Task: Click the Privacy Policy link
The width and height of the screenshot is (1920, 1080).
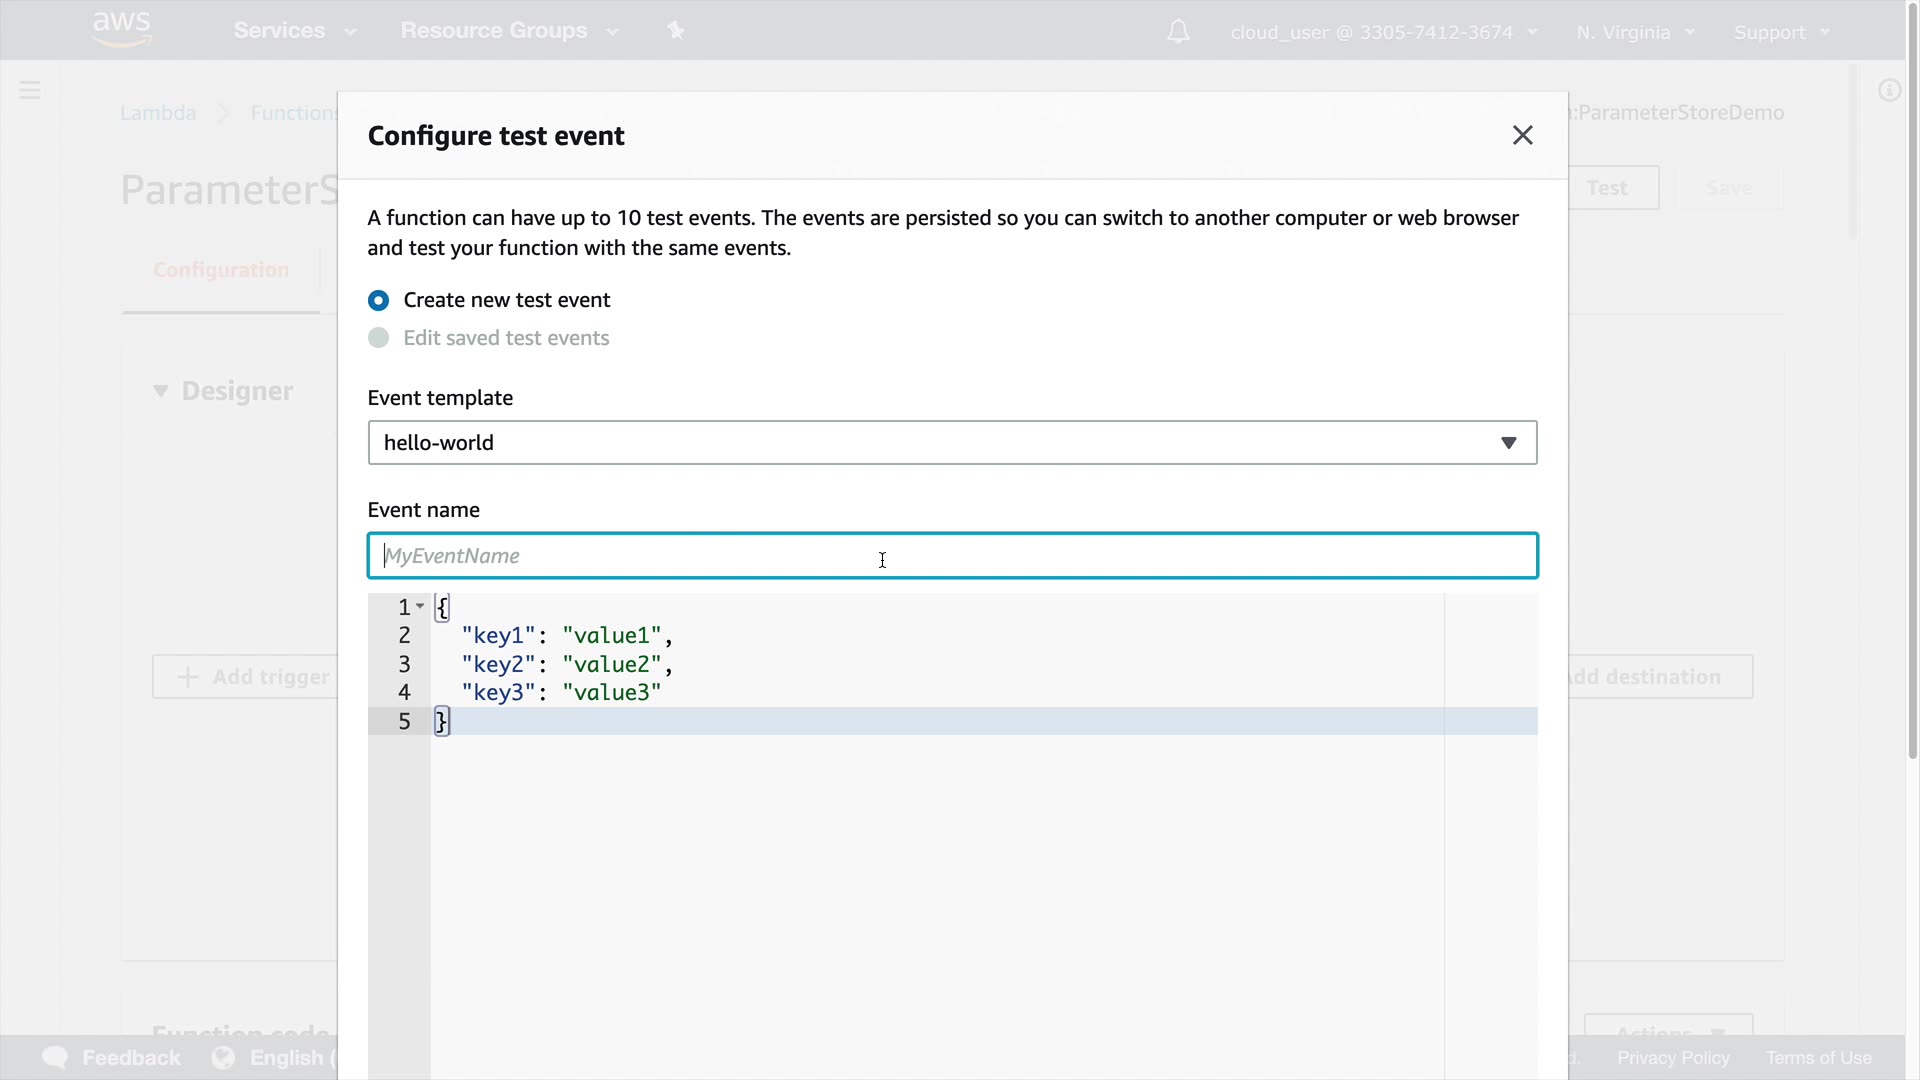Action: (x=1672, y=1058)
